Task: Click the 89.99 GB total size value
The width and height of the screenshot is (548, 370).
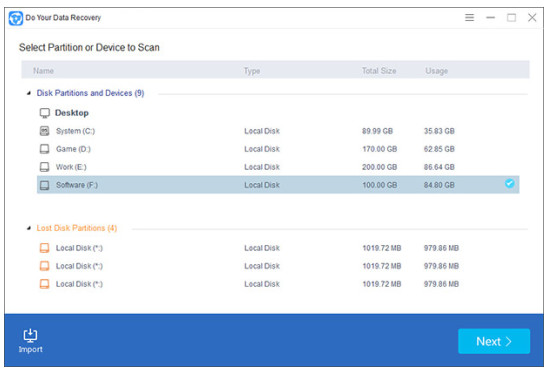Action: coord(377,131)
